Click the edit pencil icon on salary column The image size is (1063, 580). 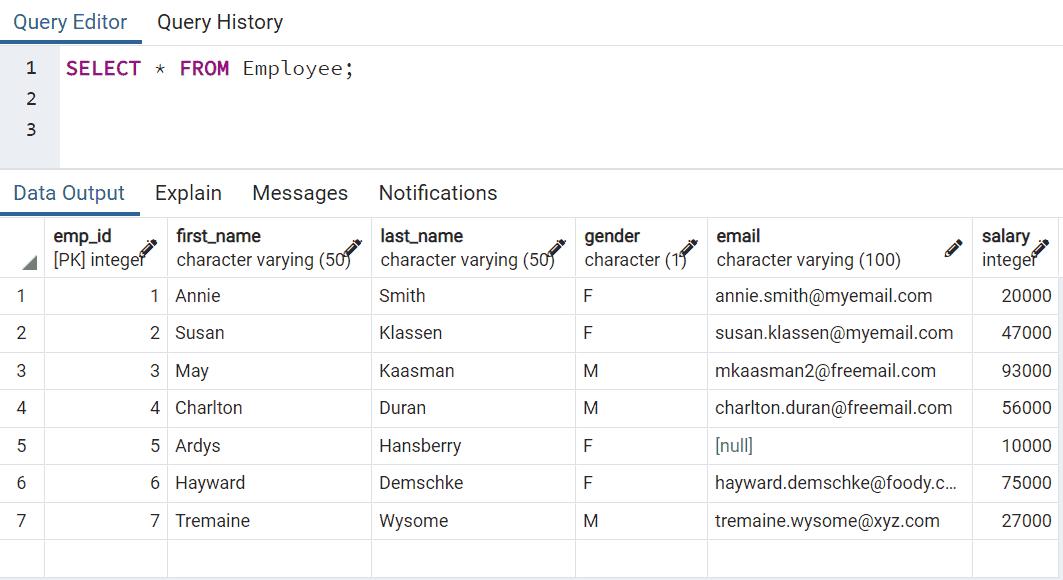[1041, 248]
